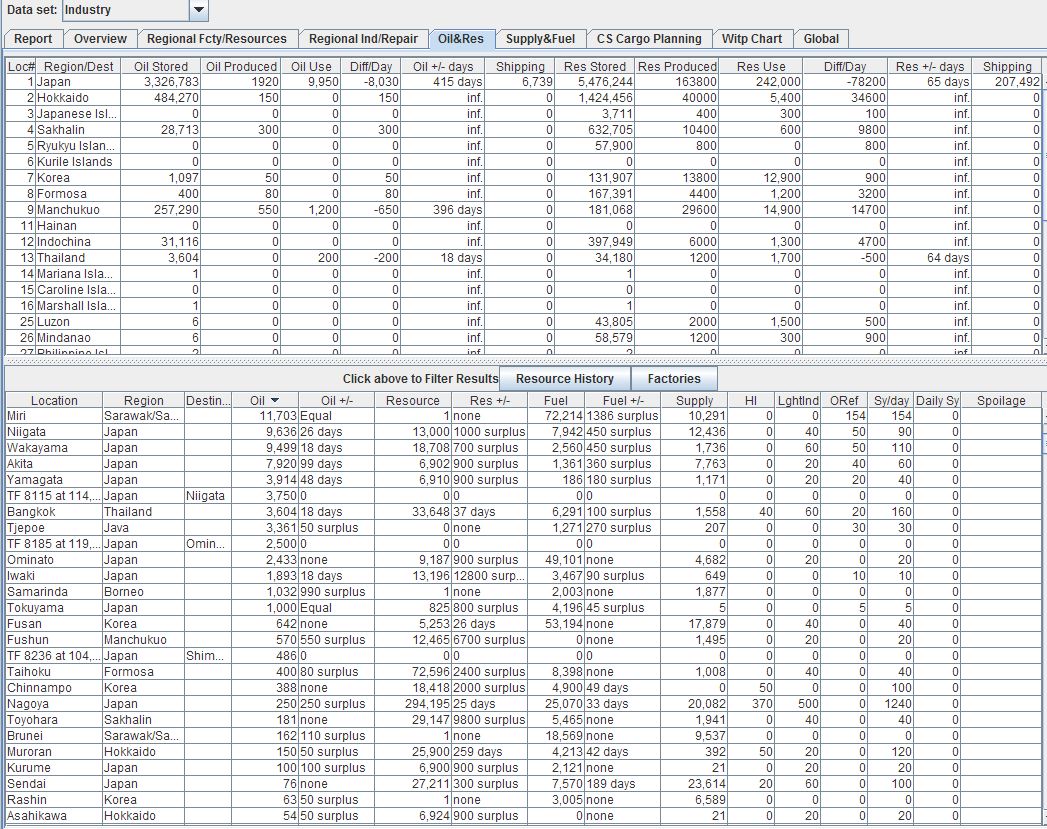Click the Location column header

click(x=54, y=400)
